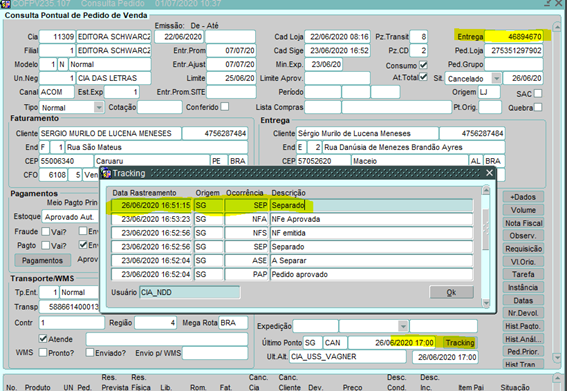
Task: Click the Origem field LJ
Action: (489, 92)
